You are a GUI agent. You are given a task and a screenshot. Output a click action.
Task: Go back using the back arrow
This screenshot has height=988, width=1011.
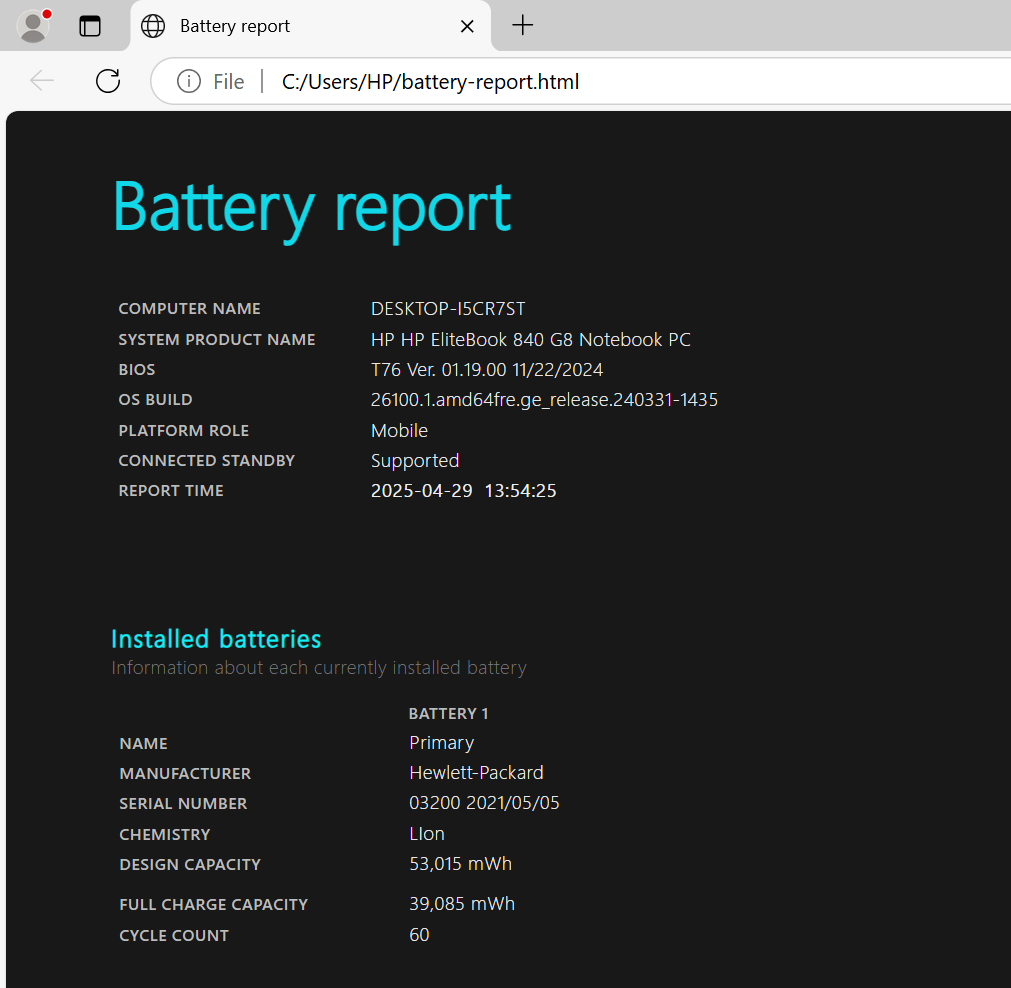[42, 81]
